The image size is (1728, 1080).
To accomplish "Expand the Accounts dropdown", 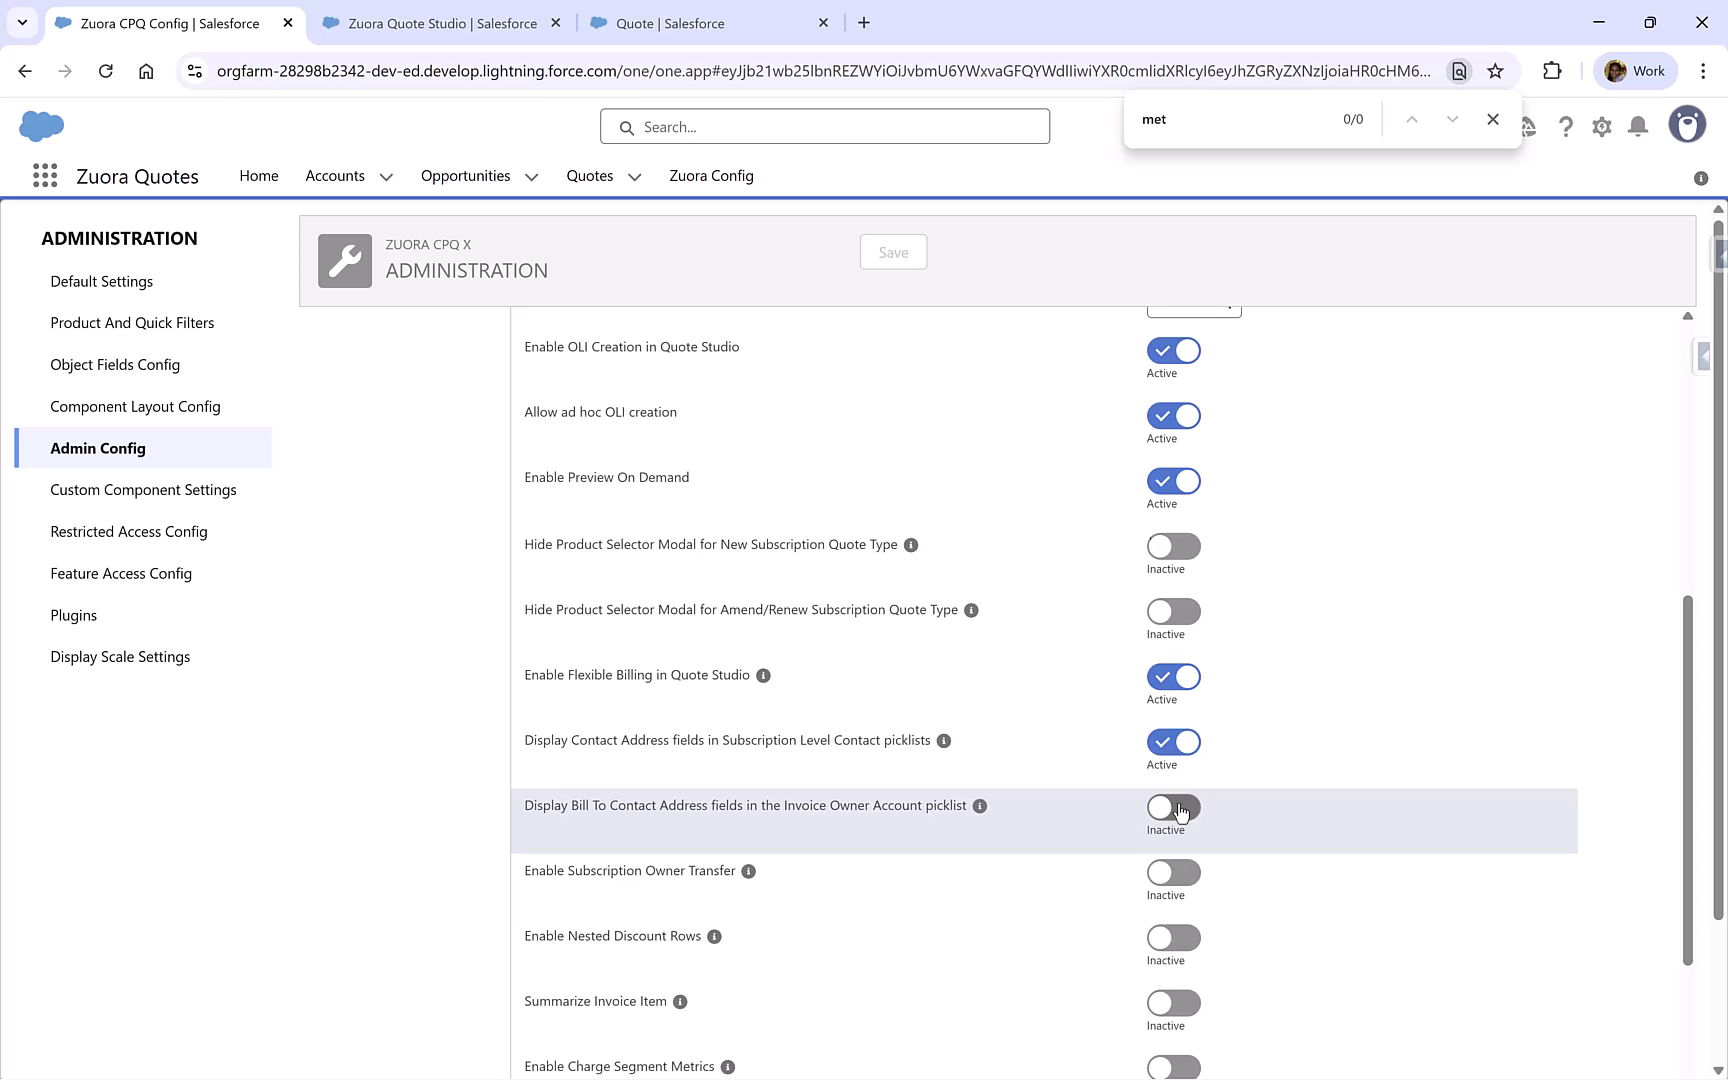I will tap(387, 176).
